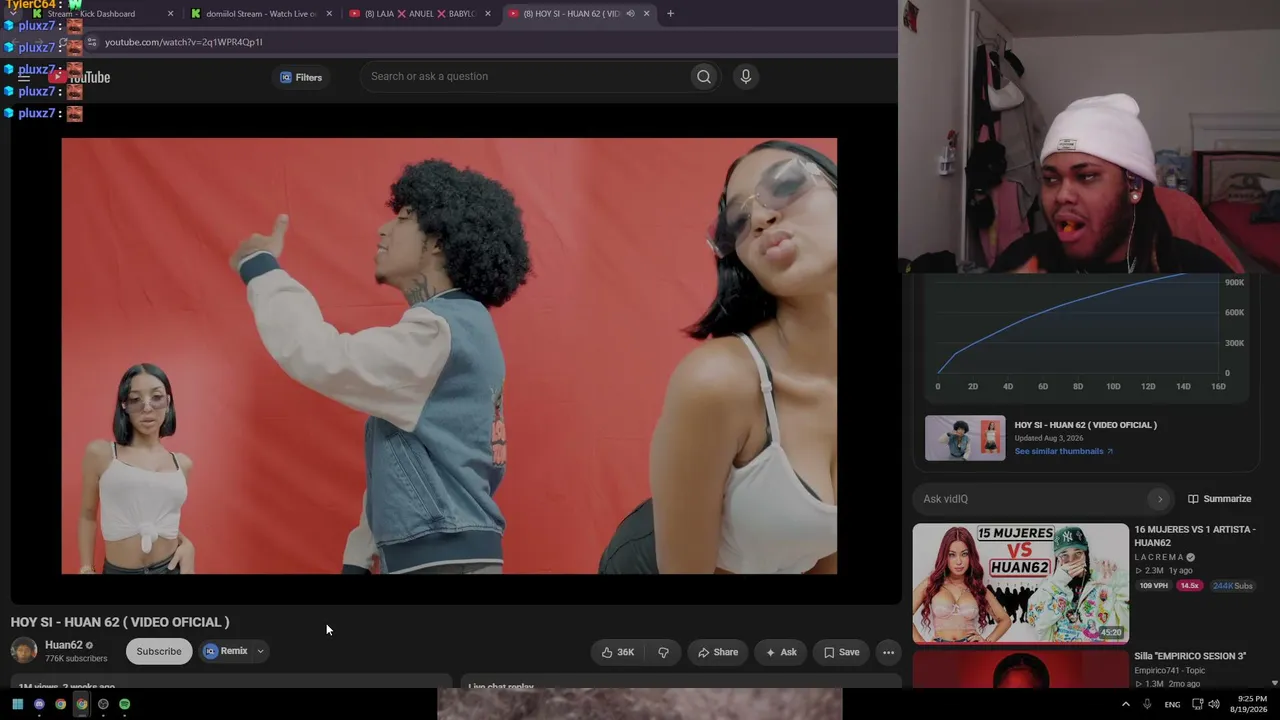Click the video title 'HOY SI - HUAN 62'
This screenshot has width=1280, height=720.
[x=120, y=622]
